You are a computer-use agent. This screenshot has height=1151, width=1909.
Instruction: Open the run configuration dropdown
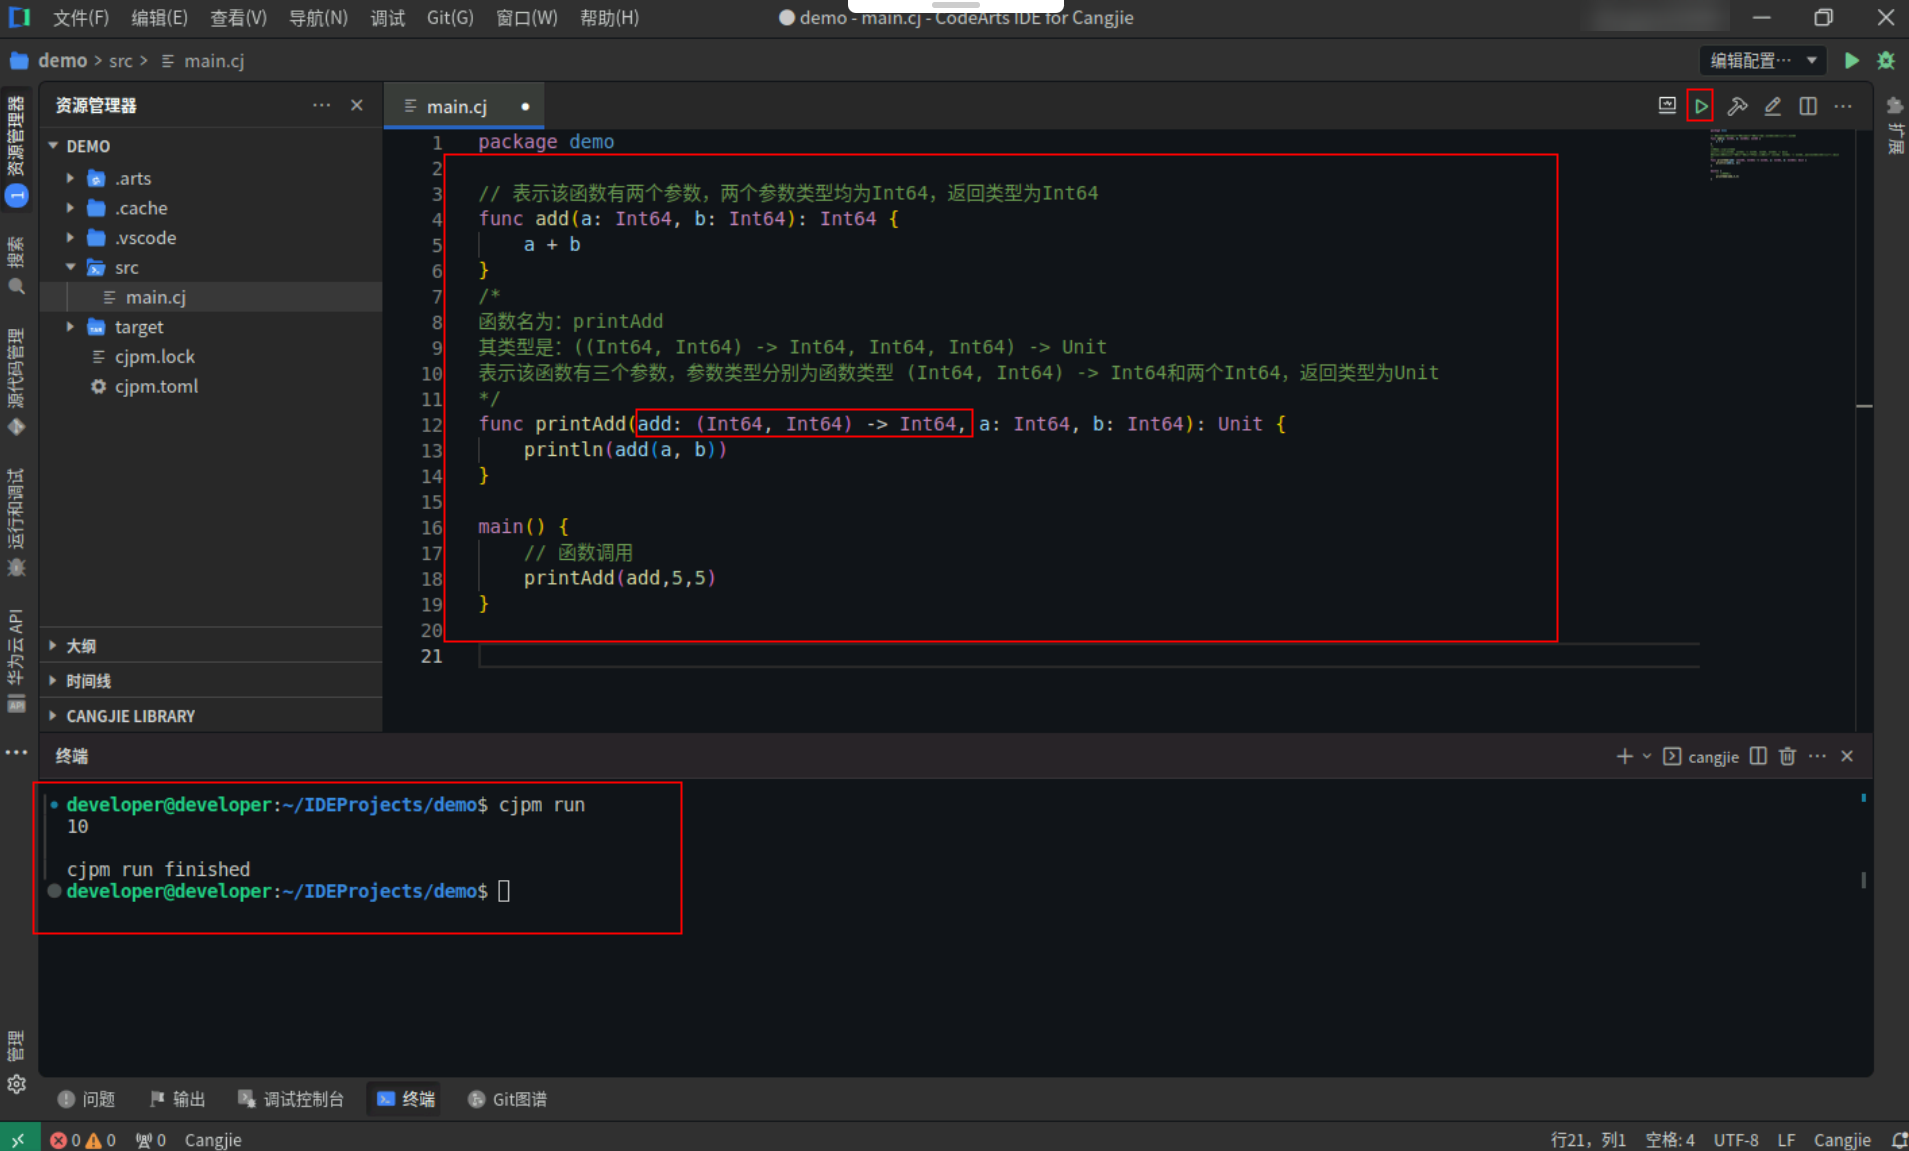pyautogui.click(x=1764, y=61)
